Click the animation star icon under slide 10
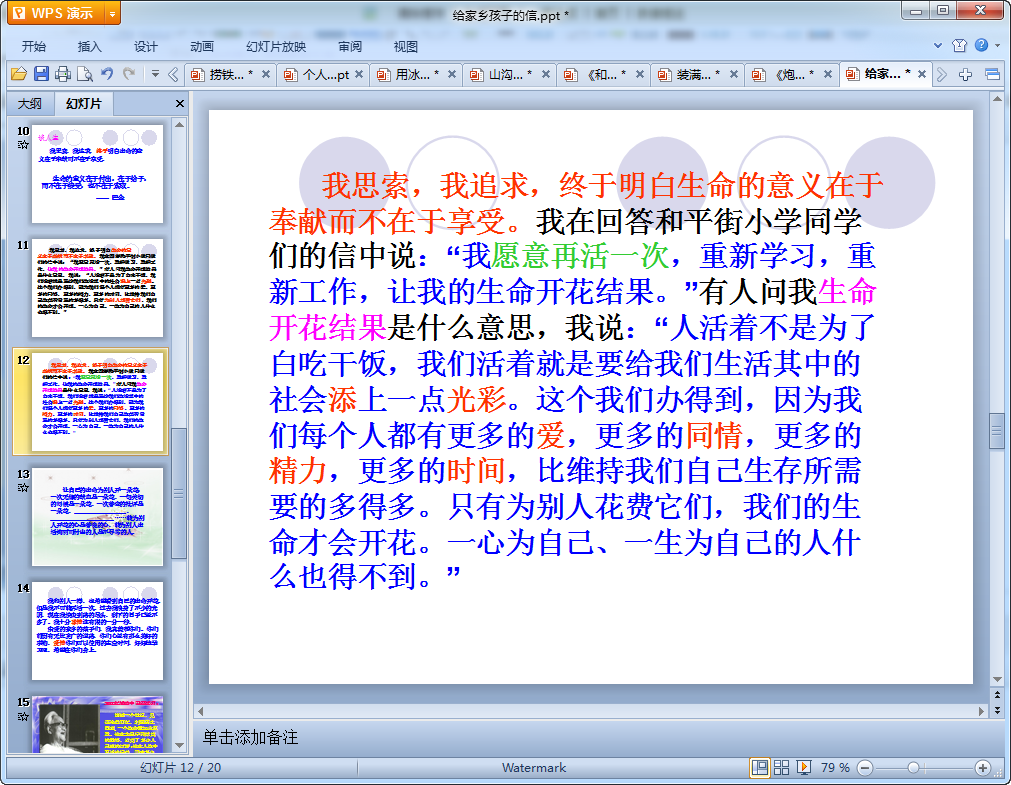This screenshot has height=785, width=1011. coord(23,144)
